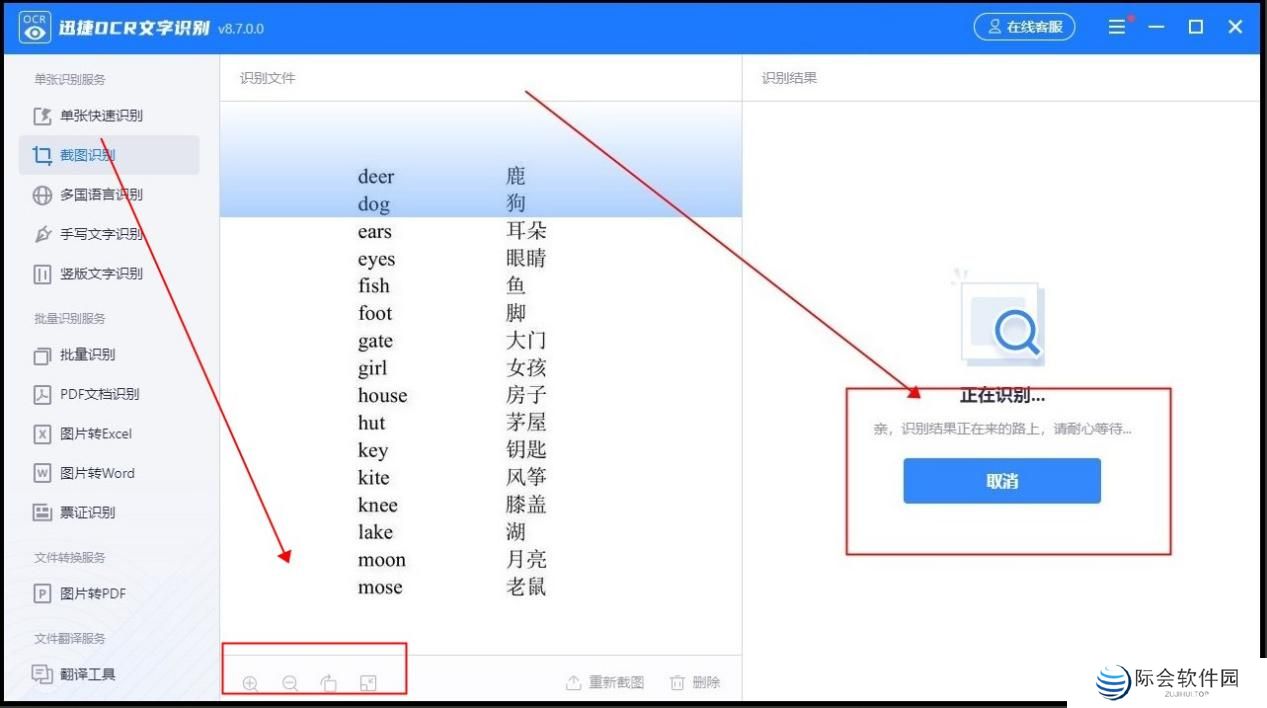Open the hamburger main menu
Viewport: 1267px width, 708px height.
tap(1117, 27)
